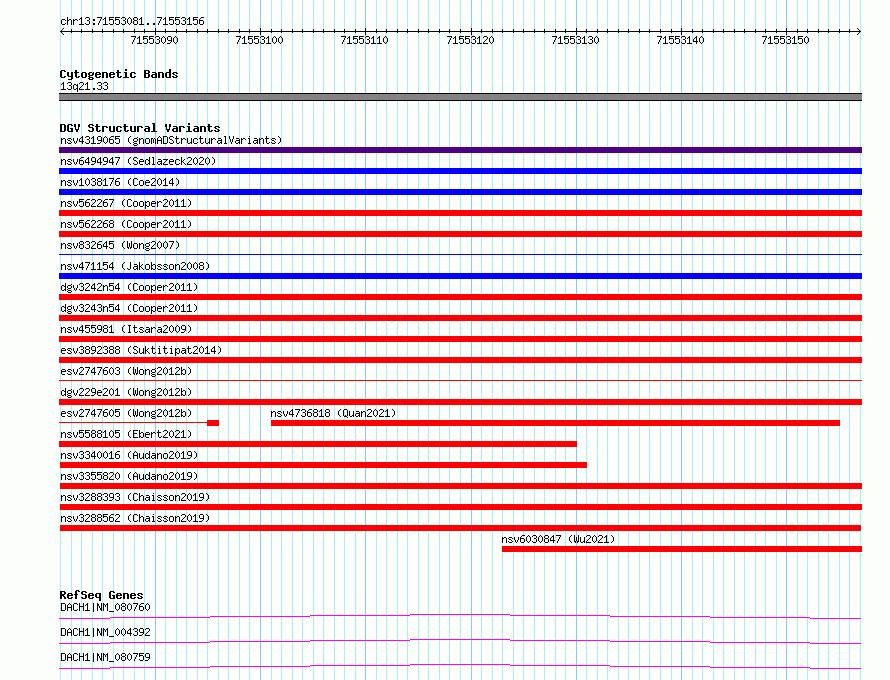The width and height of the screenshot is (890, 680).
Task: Open nsv6030847 (Wu2021) label
Action: point(559,539)
